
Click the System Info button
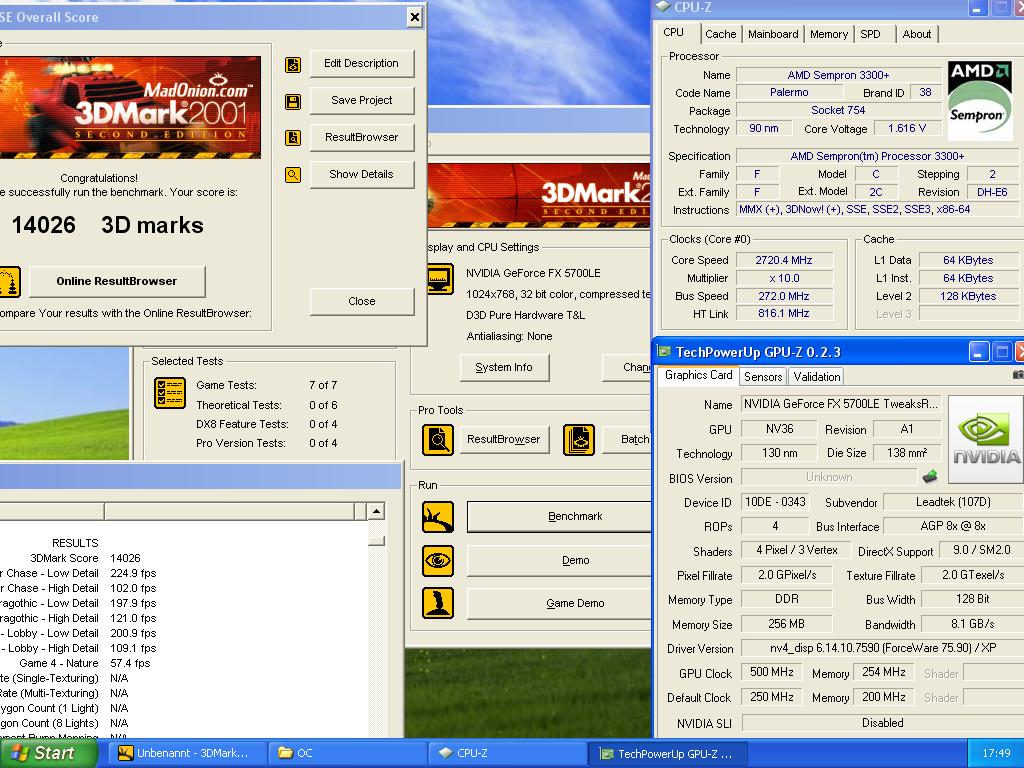[504, 367]
